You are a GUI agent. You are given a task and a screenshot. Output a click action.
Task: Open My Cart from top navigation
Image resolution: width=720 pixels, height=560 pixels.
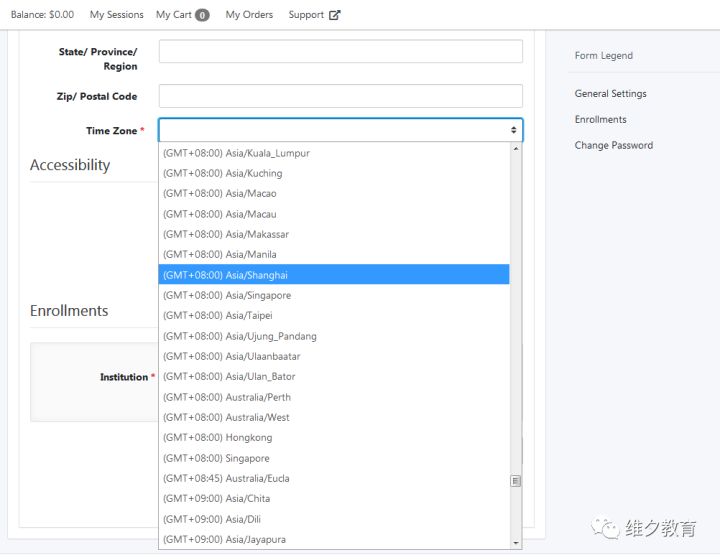174,15
